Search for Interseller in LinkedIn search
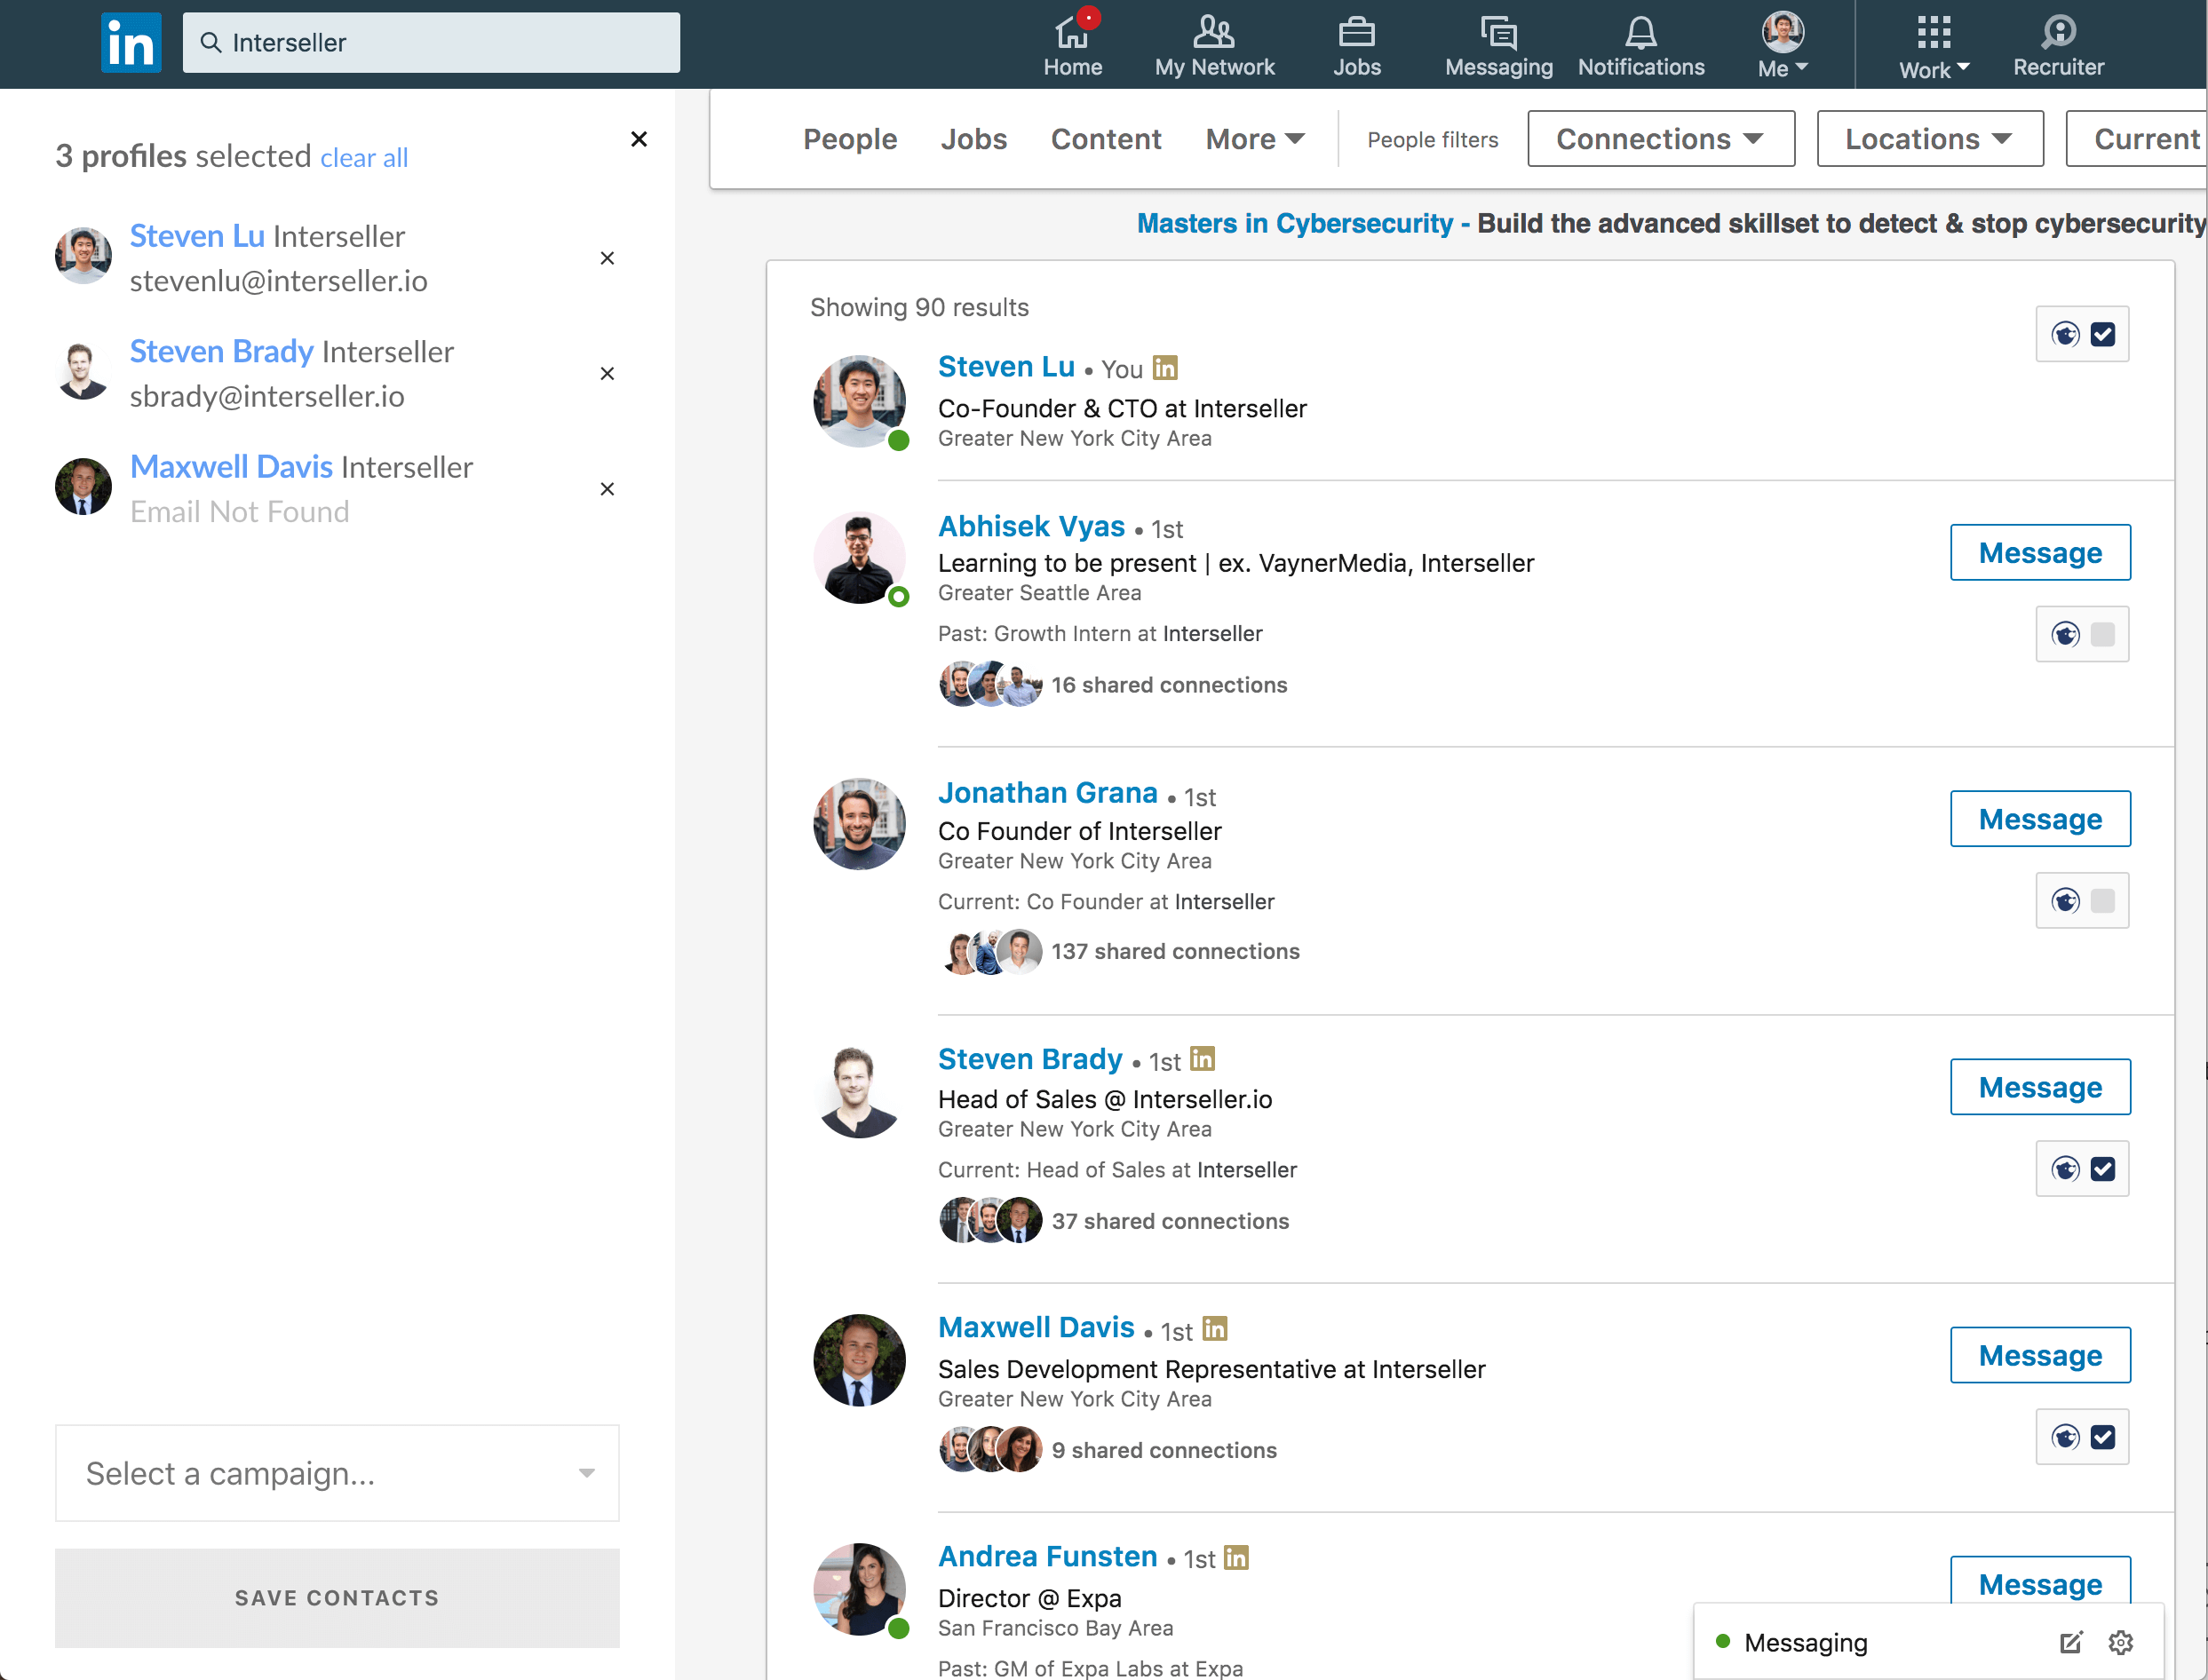Image resolution: width=2208 pixels, height=1680 pixels. (431, 44)
